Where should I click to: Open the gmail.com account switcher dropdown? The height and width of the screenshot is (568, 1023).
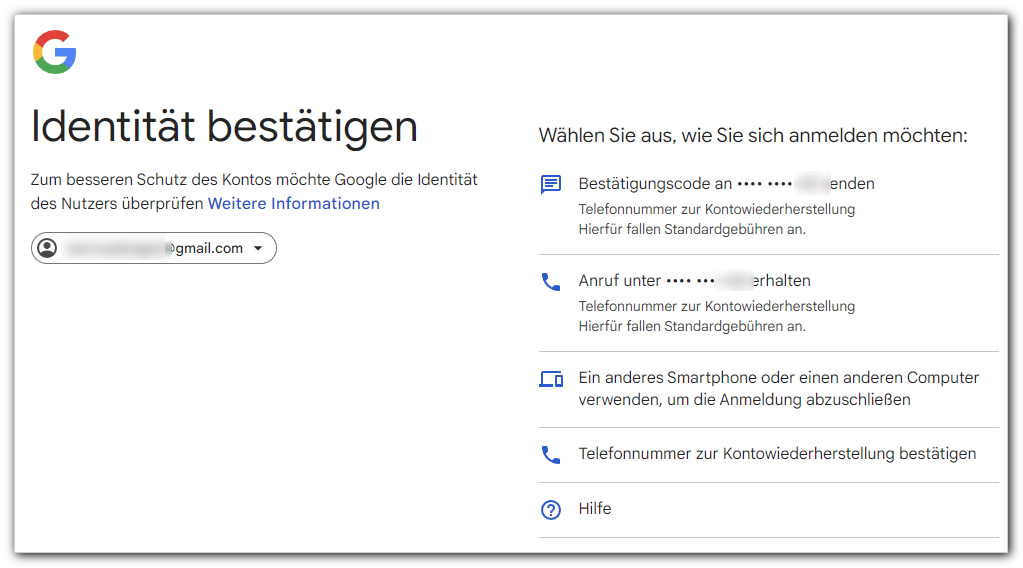click(x=154, y=248)
